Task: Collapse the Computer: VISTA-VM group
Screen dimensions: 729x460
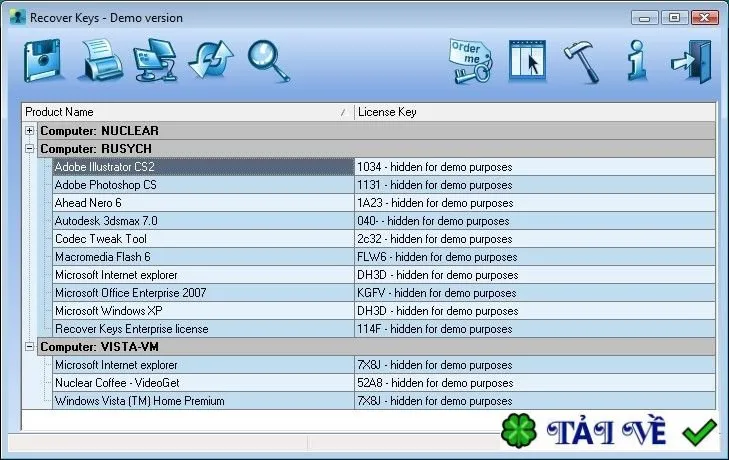Action: (x=29, y=347)
